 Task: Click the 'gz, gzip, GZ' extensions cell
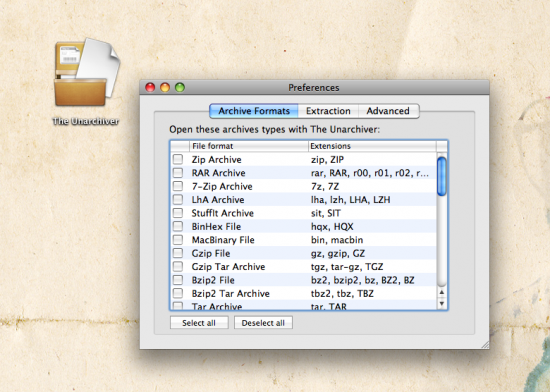point(338,253)
